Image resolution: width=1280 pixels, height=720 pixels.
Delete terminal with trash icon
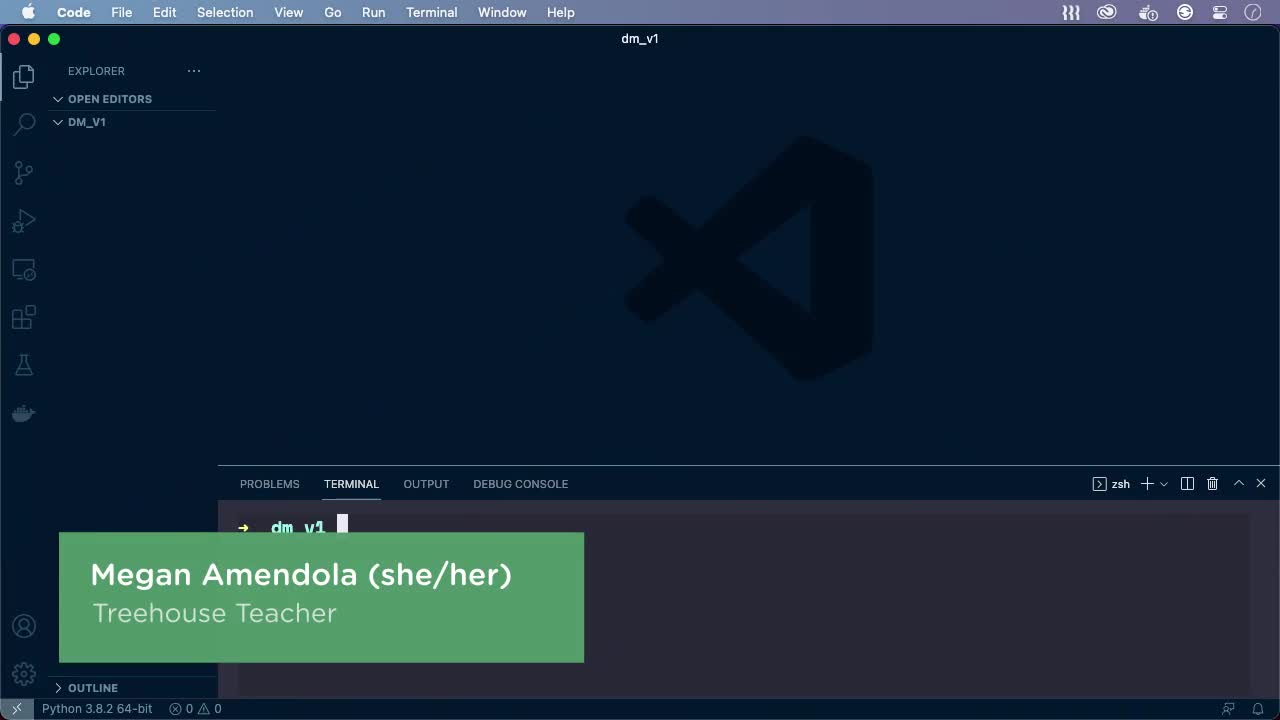[x=1212, y=484]
